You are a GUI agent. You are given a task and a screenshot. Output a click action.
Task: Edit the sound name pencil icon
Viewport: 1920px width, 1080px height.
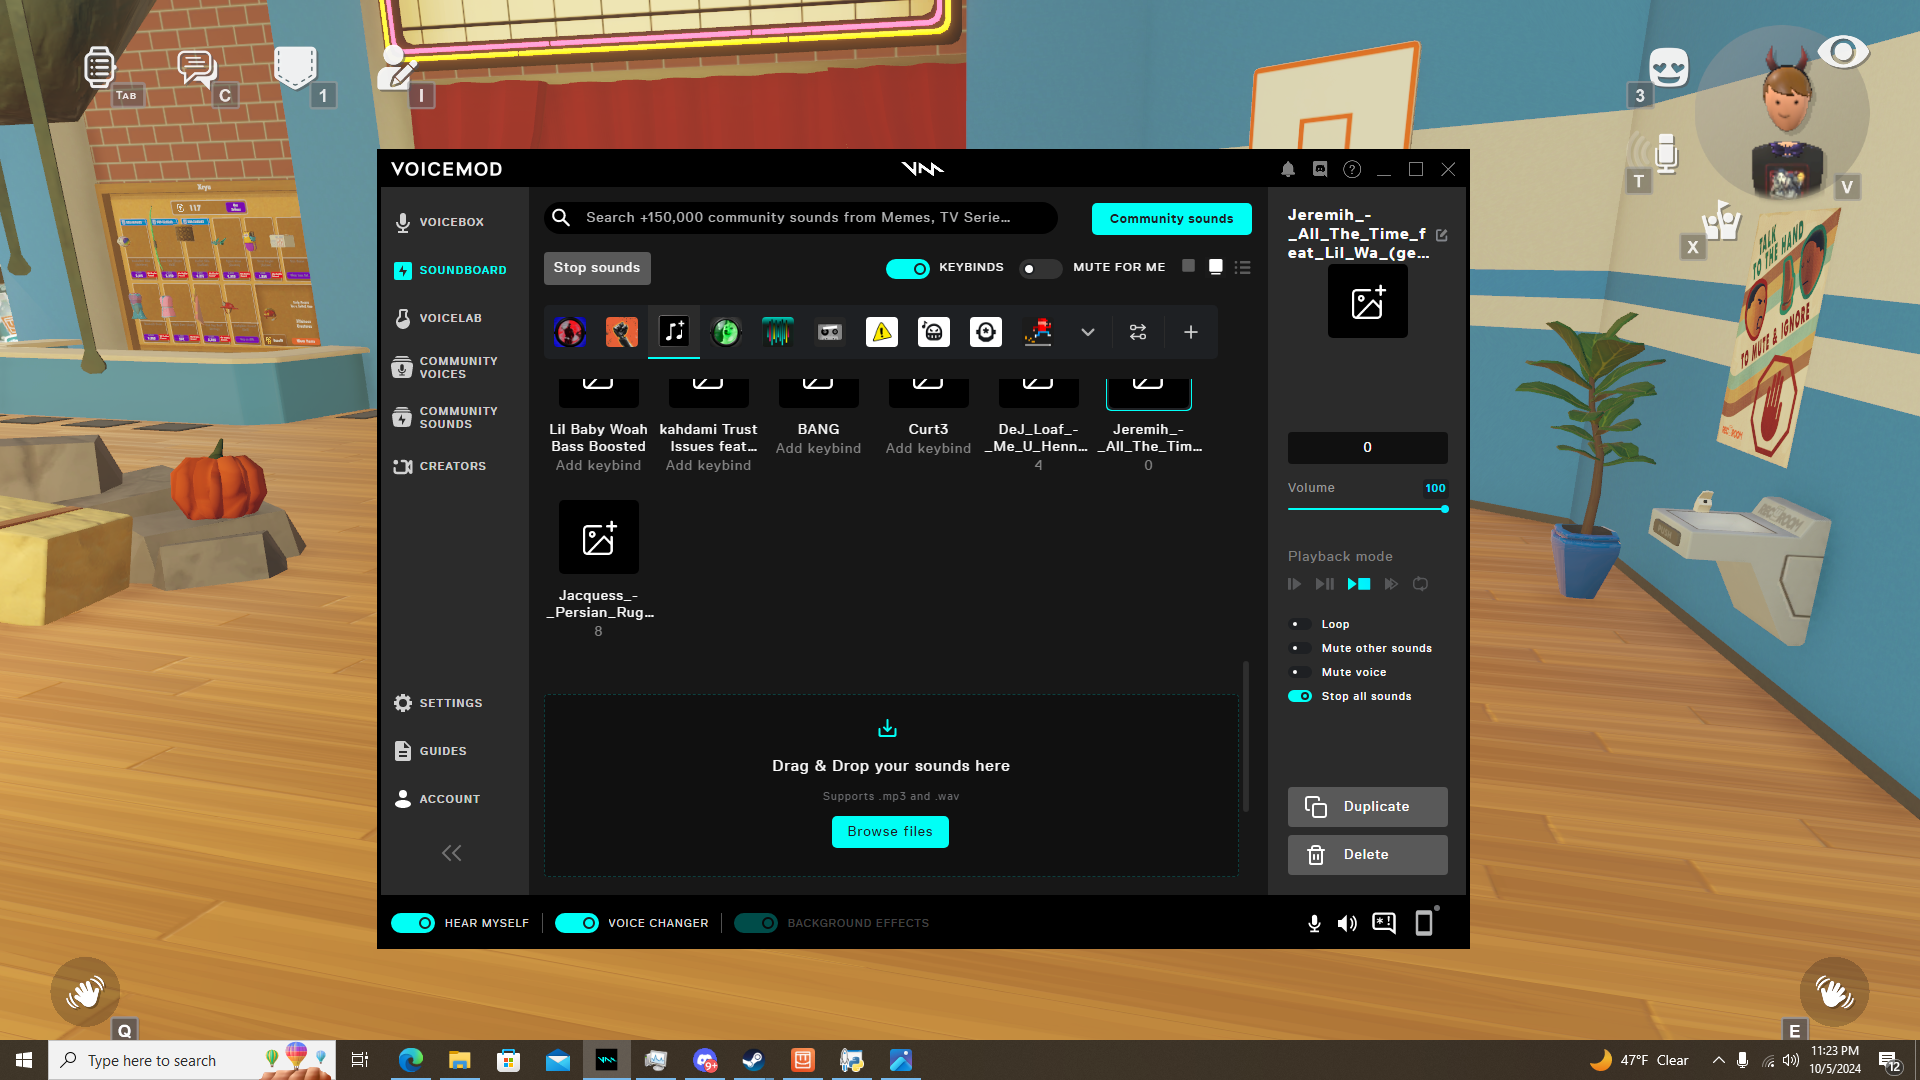click(1441, 235)
